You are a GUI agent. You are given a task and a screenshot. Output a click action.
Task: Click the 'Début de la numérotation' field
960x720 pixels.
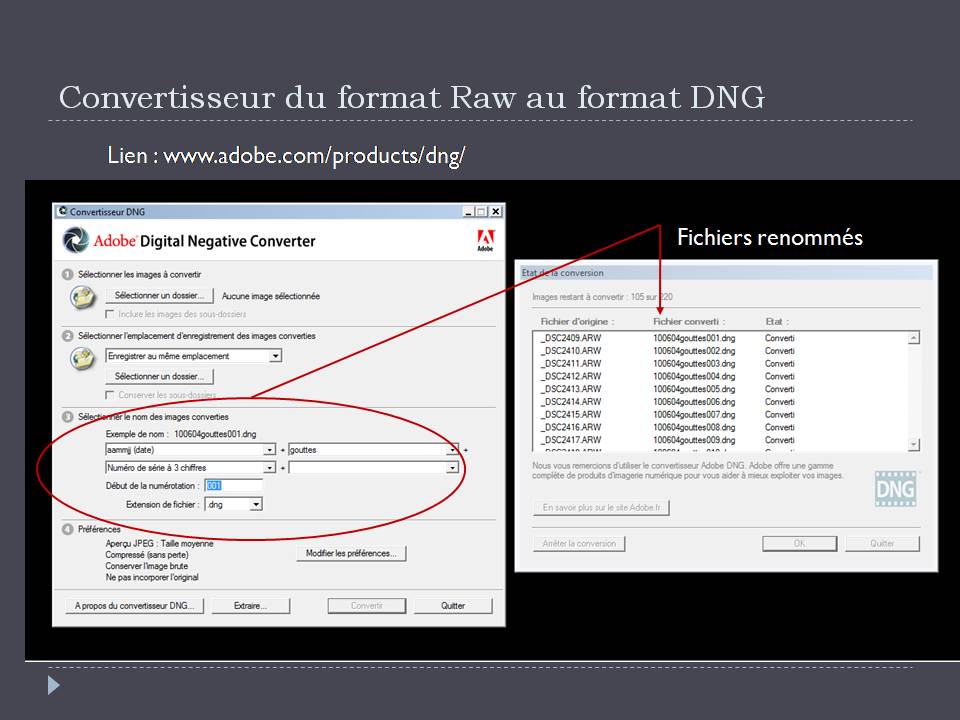(x=233, y=486)
